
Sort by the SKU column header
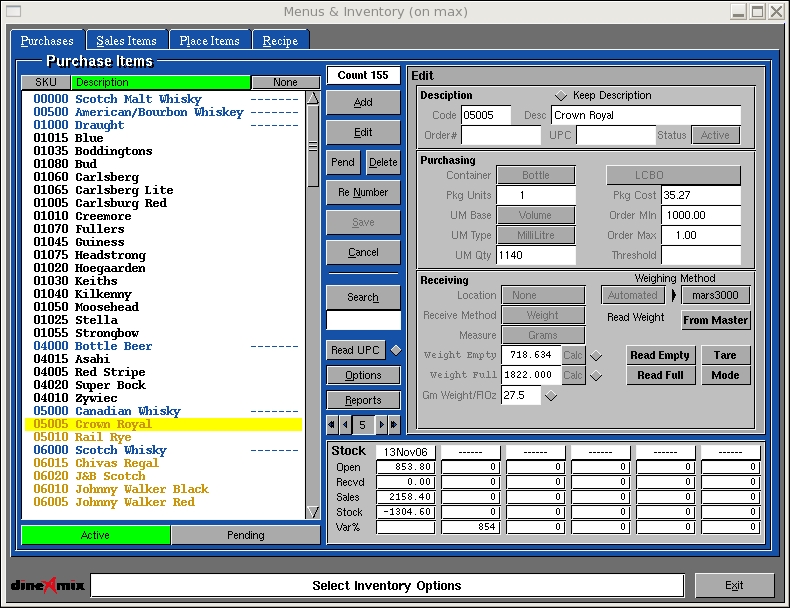(46, 82)
